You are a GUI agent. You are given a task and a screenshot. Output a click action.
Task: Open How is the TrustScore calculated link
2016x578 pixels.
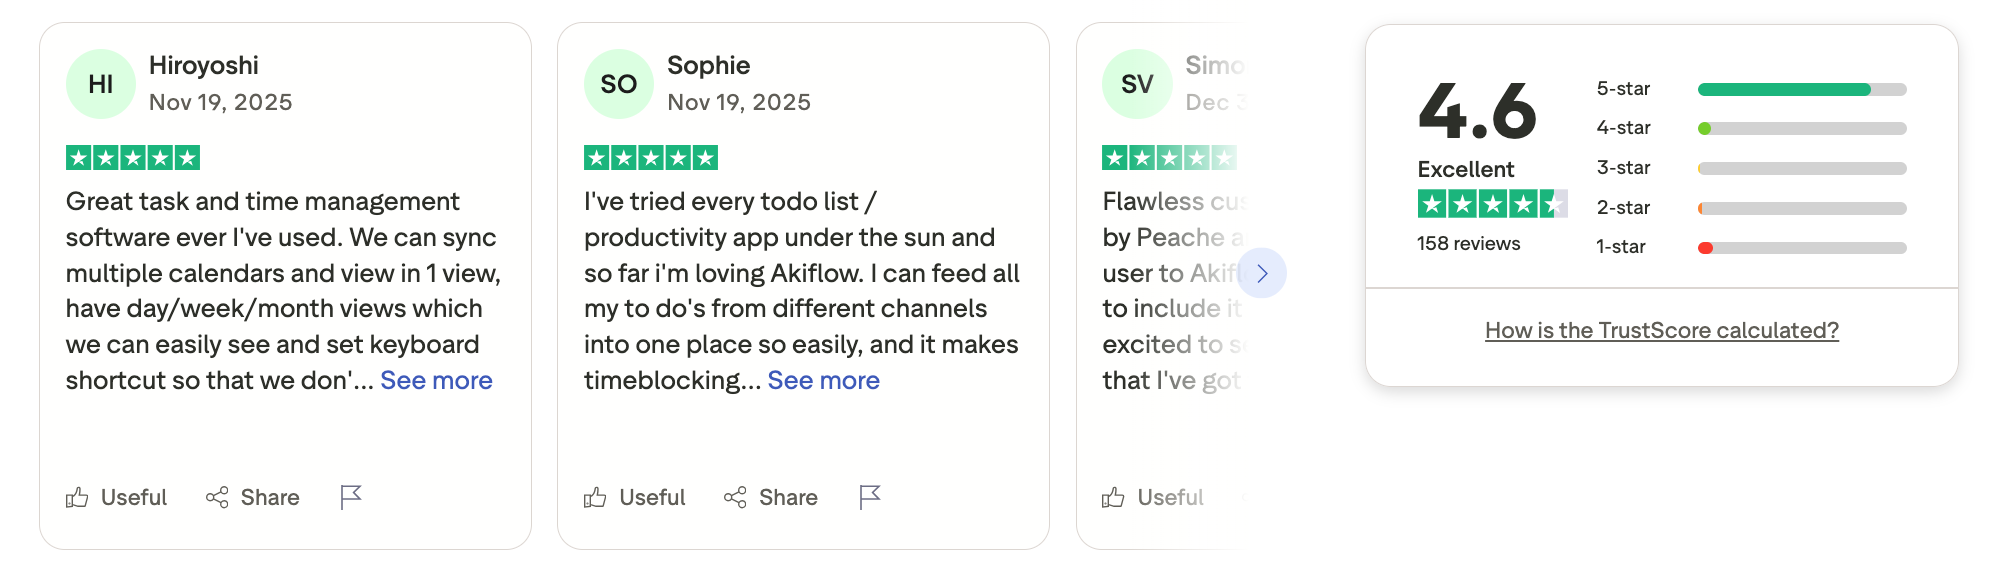pos(1660,330)
